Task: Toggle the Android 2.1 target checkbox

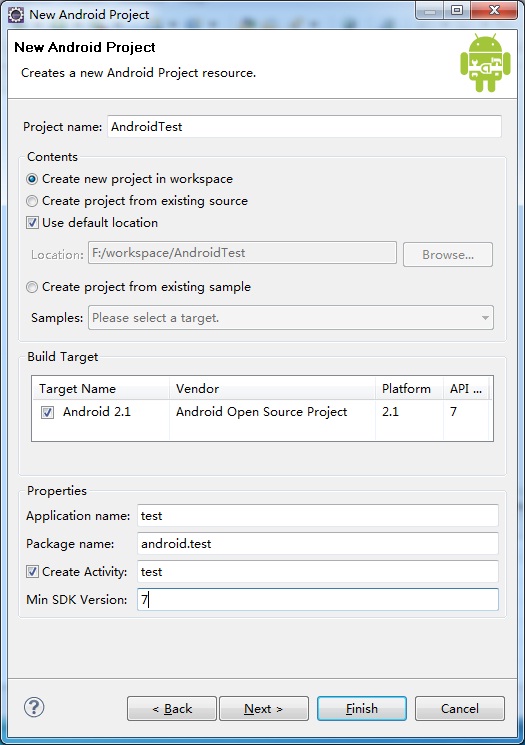Action: point(48,412)
